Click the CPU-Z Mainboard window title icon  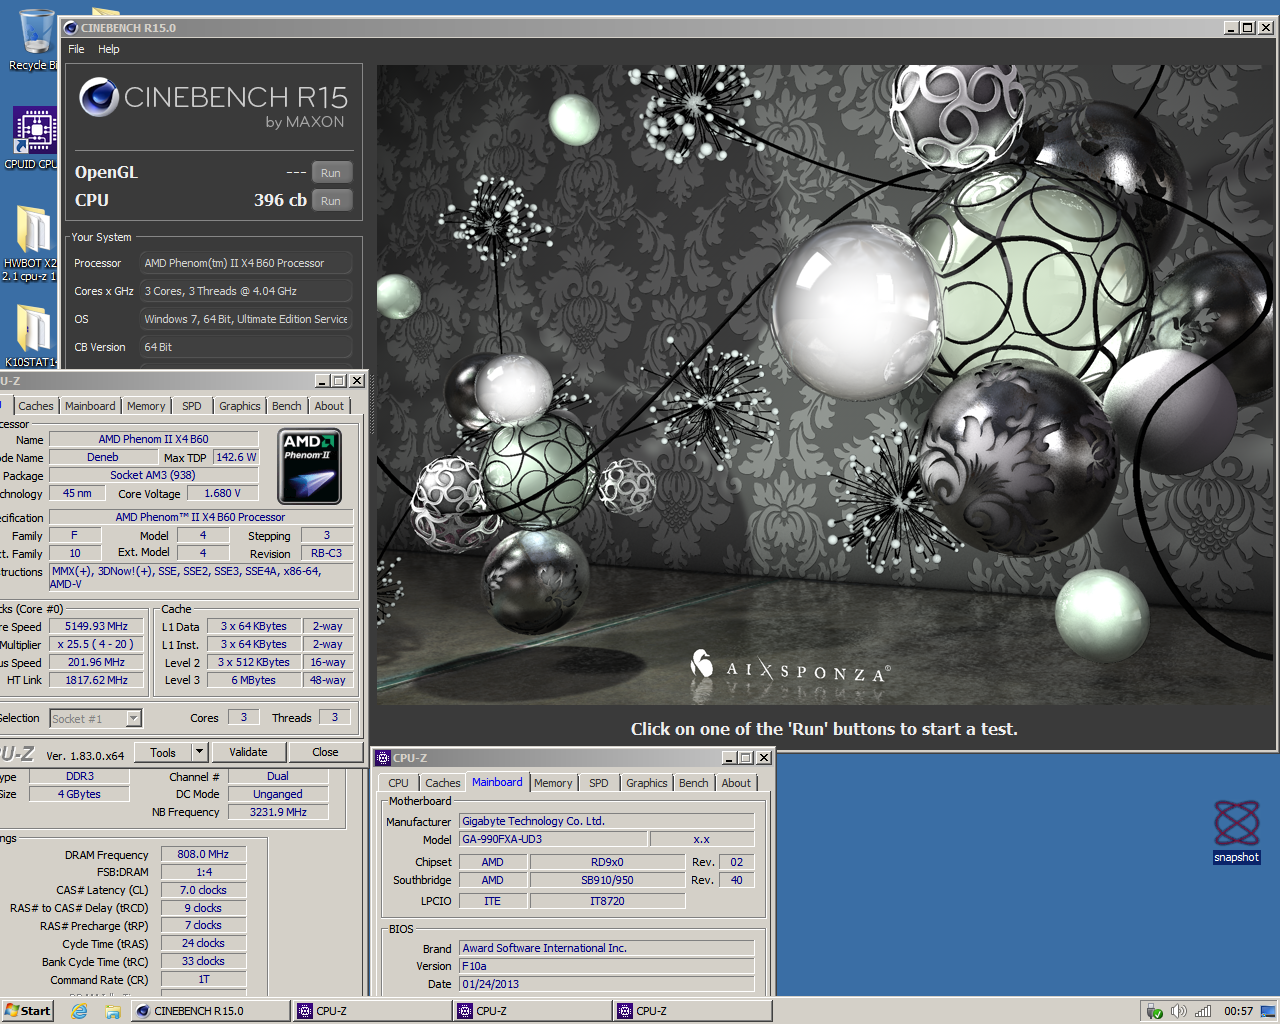click(x=383, y=758)
